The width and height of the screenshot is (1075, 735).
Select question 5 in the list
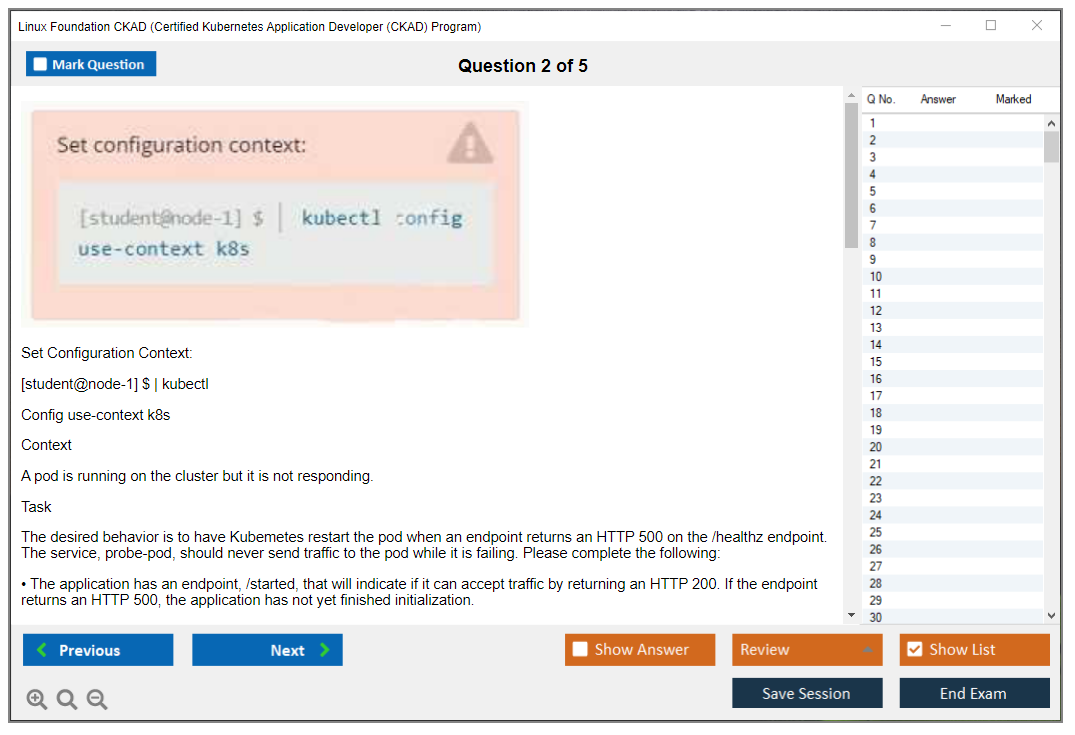pos(873,191)
